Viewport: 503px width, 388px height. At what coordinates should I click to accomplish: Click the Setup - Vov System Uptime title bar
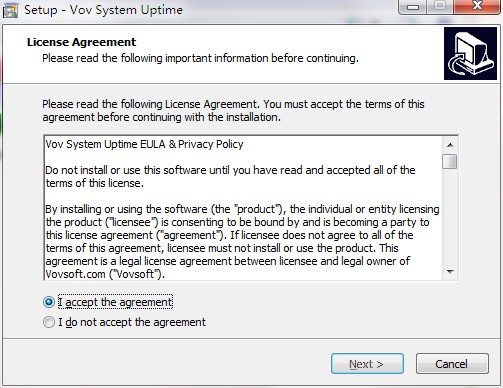click(200, 10)
